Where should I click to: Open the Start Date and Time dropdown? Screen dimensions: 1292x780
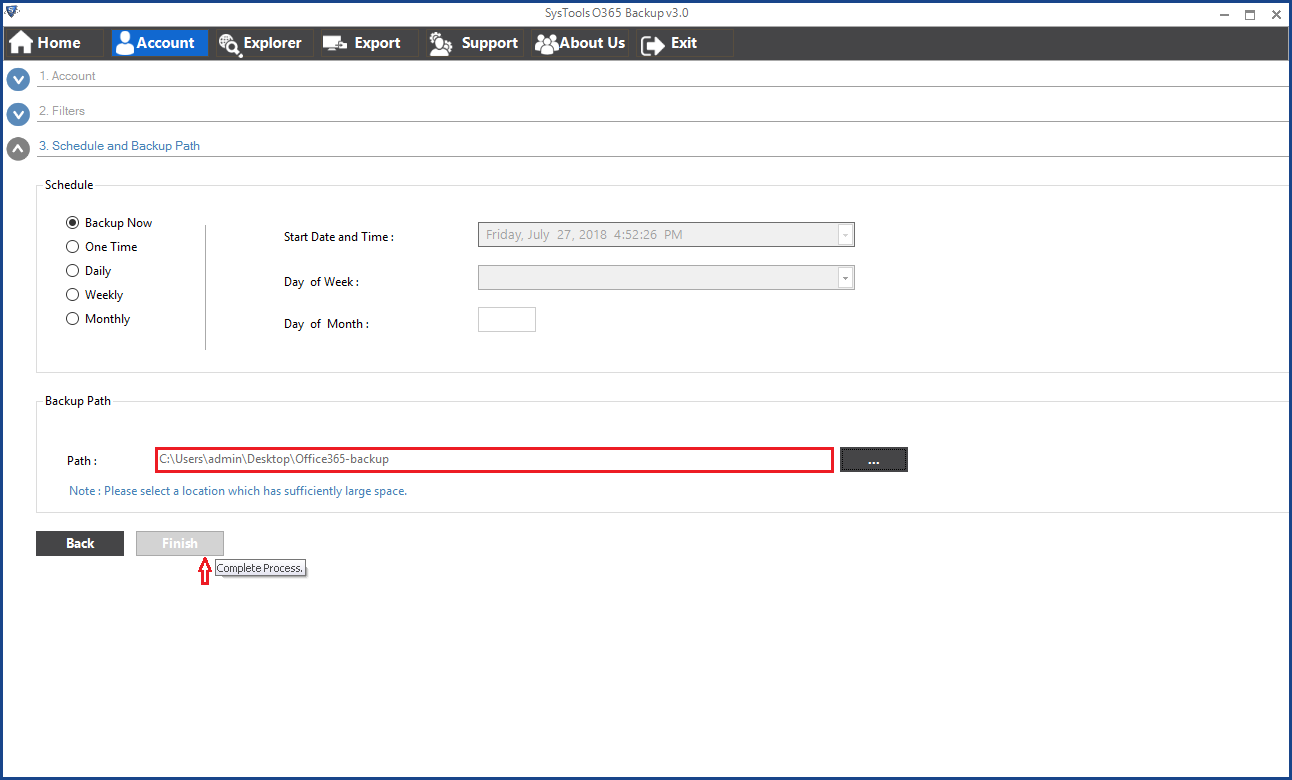coord(846,235)
